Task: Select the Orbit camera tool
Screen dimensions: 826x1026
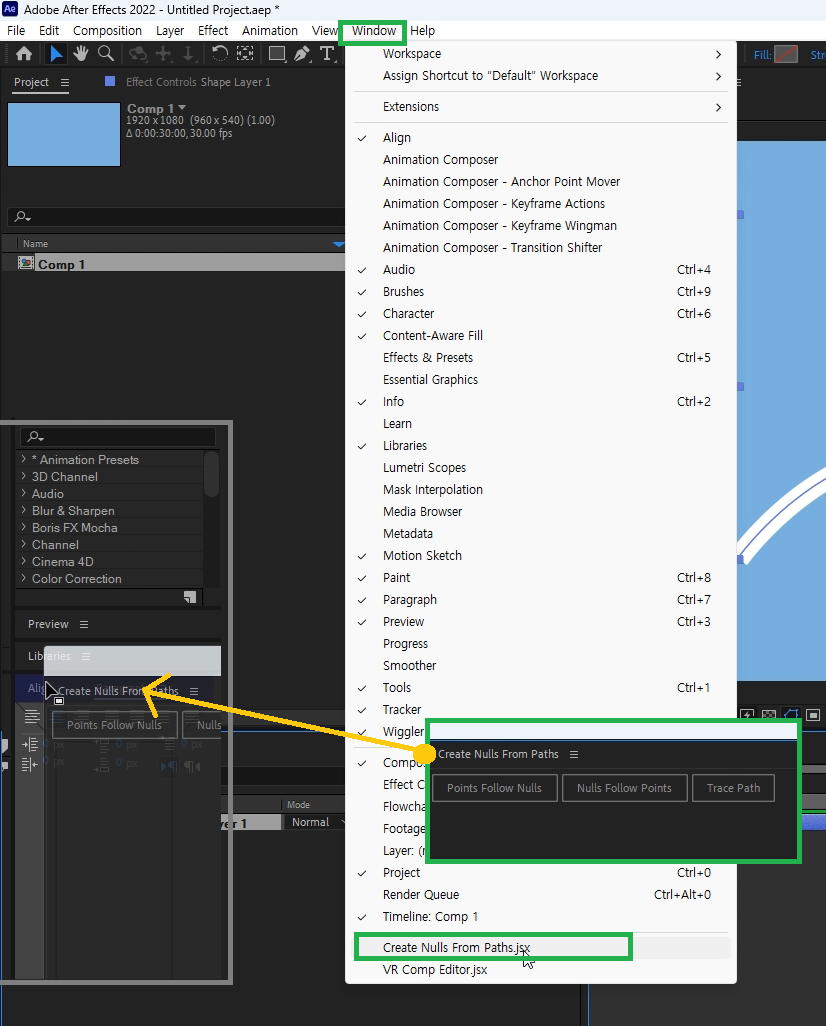Action: point(137,54)
